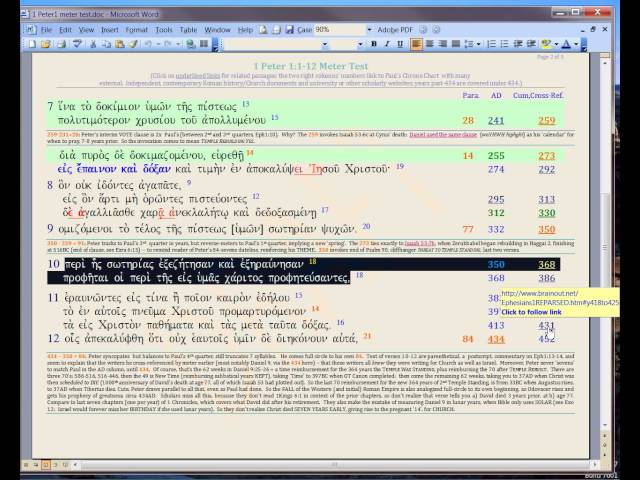The image size is (640, 480).
Task: Open the Table menu
Action: click(x=188, y=30)
